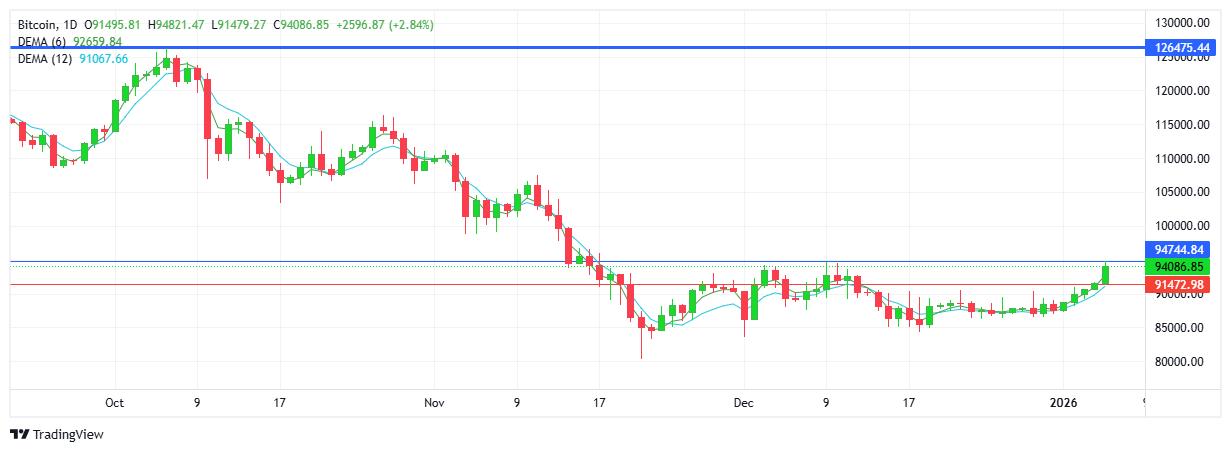Click the TradingView wordmark link
This screenshot has height=452, width=1231.
coord(68,435)
